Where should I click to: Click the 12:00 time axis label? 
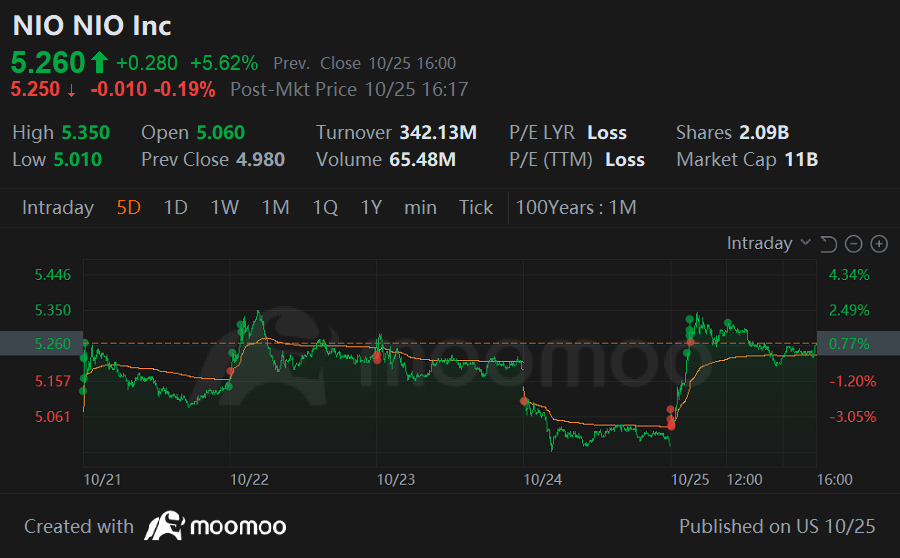point(744,479)
